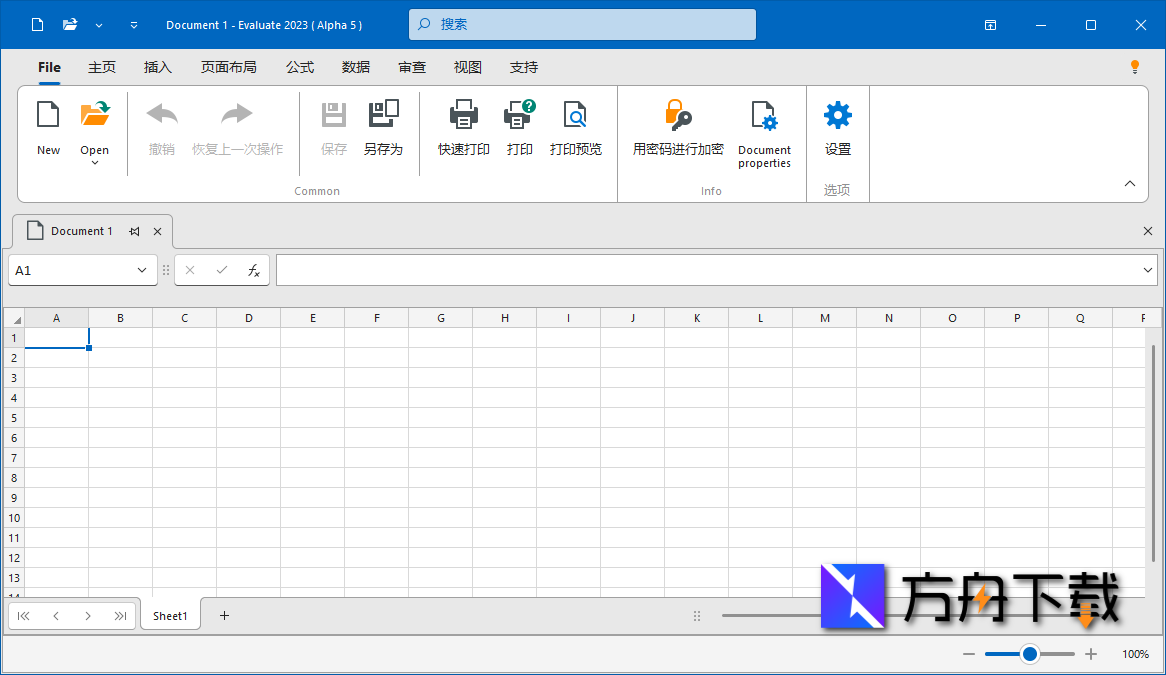The height and width of the screenshot is (675, 1166).
Task: Click the New document button
Action: 48,130
